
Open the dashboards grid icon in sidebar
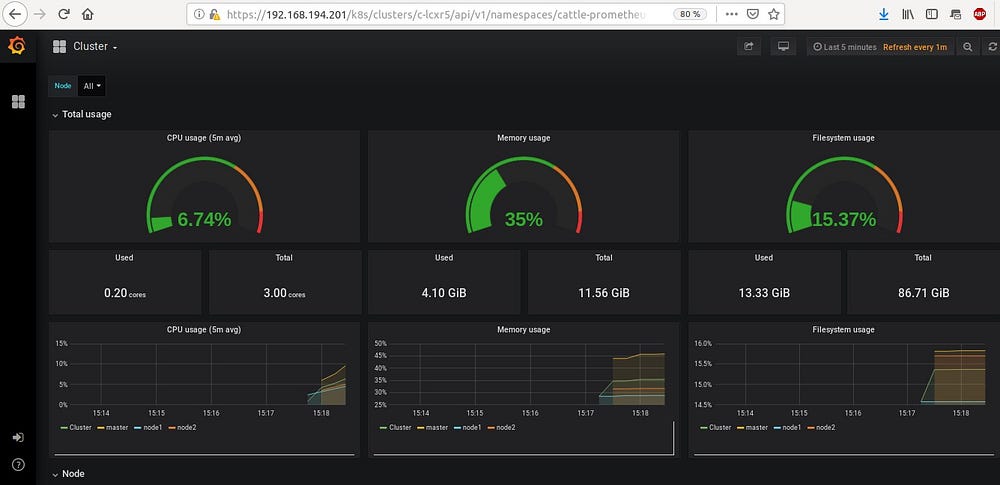click(x=18, y=101)
